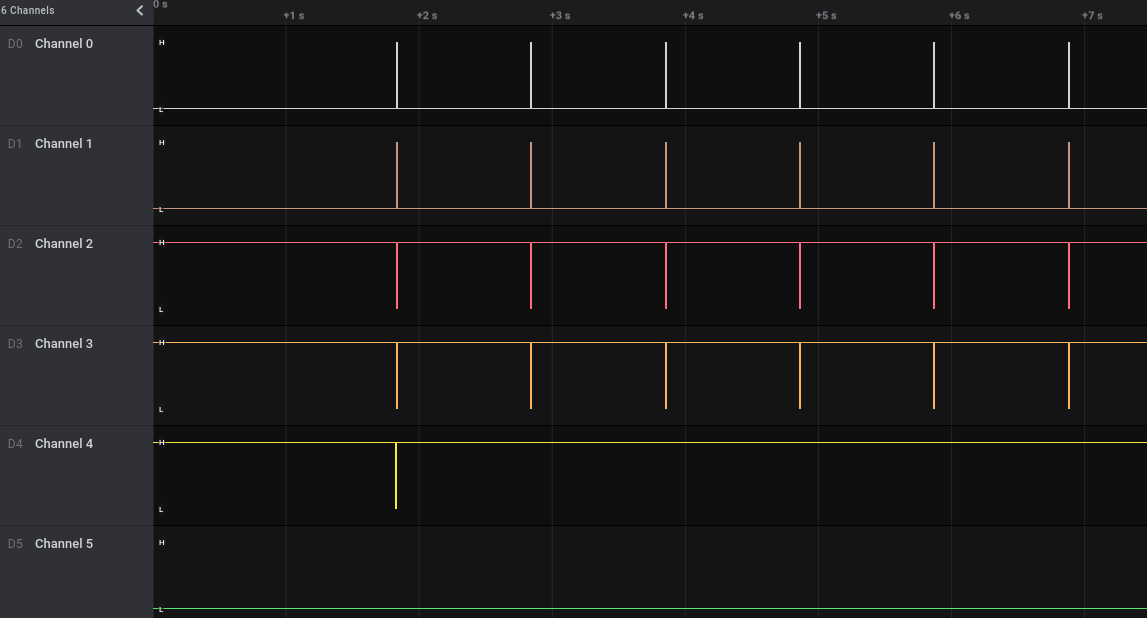Click the Channel 2 low pulse near +3 s

pyautogui.click(x=531, y=275)
